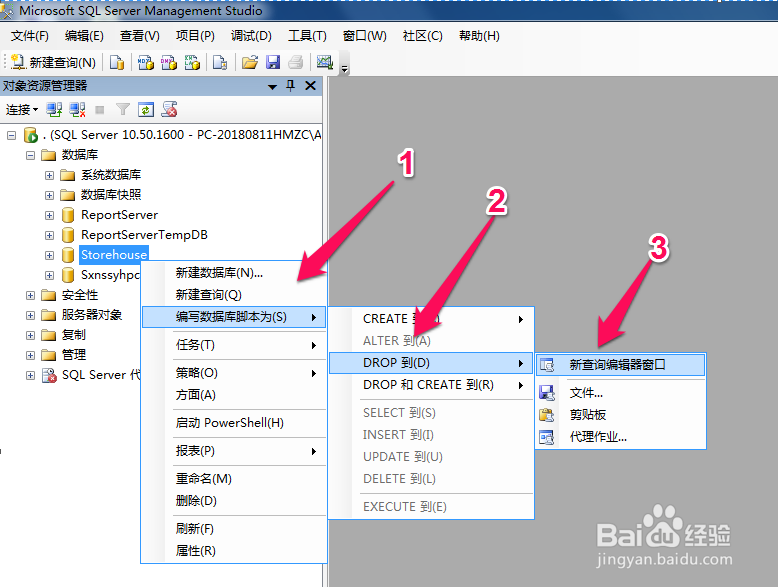
Task: Expand the ReportServerTempDB database node
Action: click(49, 235)
